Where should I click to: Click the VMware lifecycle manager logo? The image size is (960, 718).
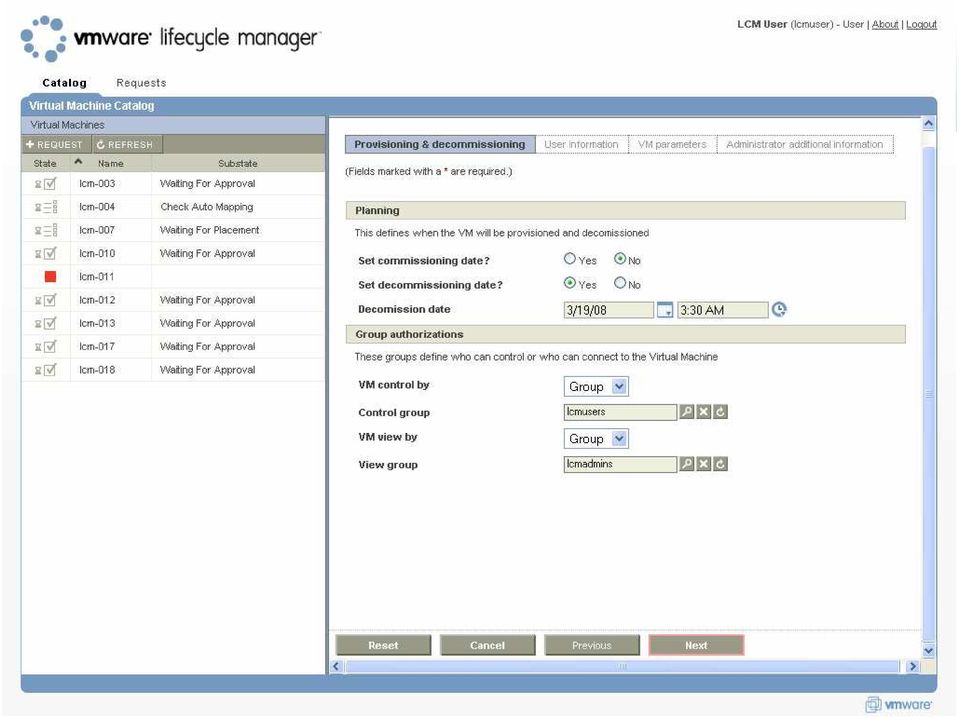[x=170, y=38]
